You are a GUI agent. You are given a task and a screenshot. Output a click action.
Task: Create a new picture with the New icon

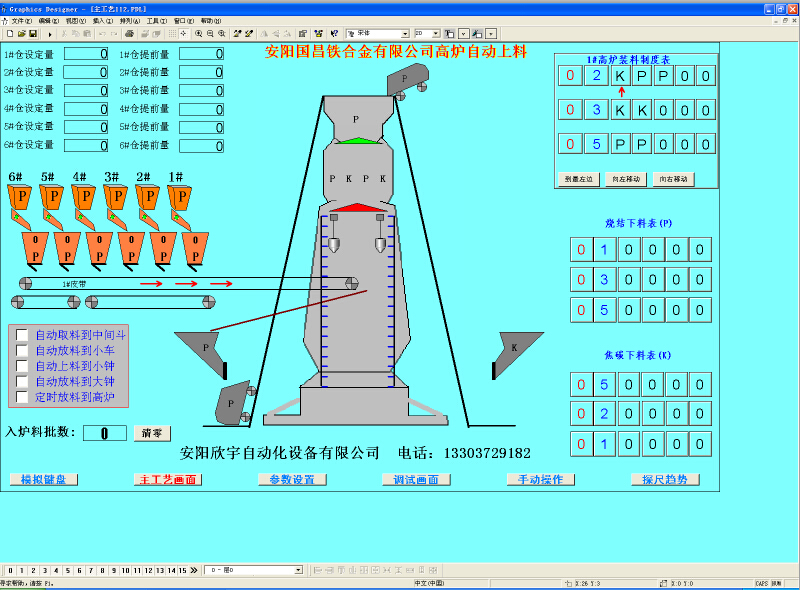(x=10, y=34)
